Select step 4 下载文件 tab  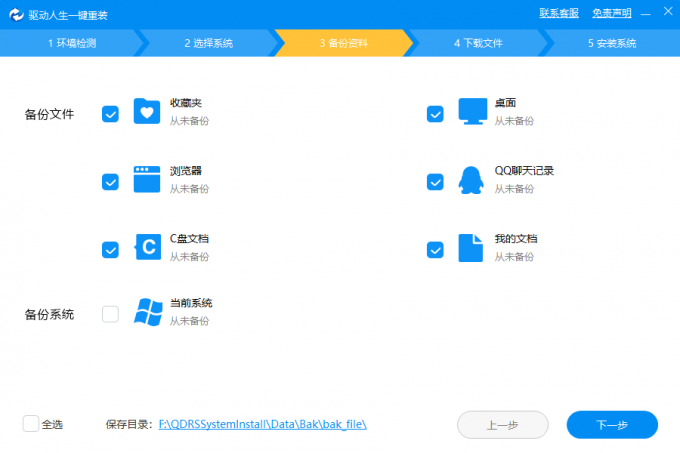pyautogui.click(x=478, y=43)
